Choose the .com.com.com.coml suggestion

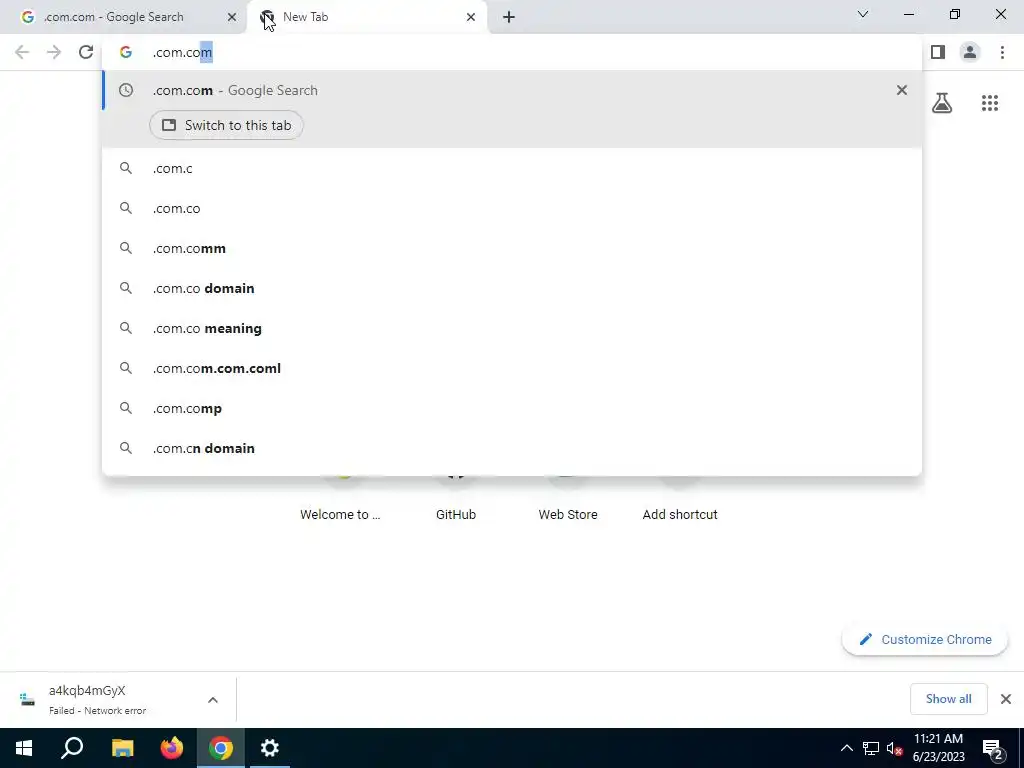tap(512, 368)
